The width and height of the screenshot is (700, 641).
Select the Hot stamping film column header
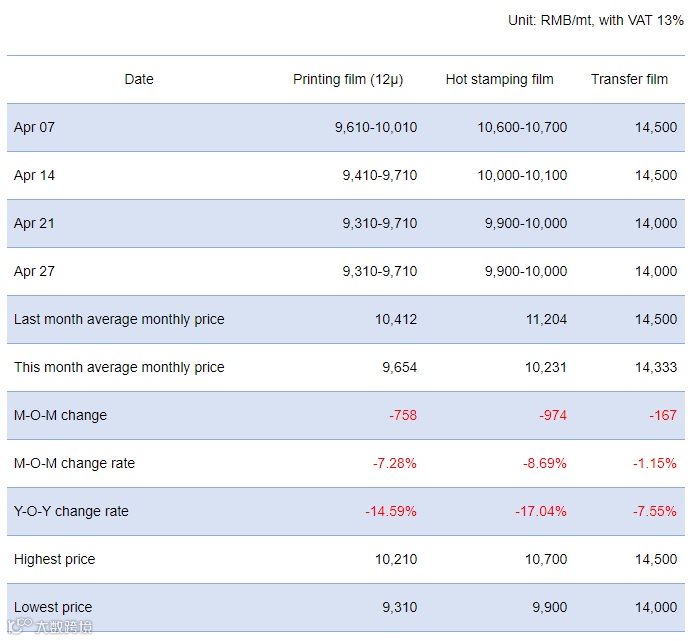499,79
